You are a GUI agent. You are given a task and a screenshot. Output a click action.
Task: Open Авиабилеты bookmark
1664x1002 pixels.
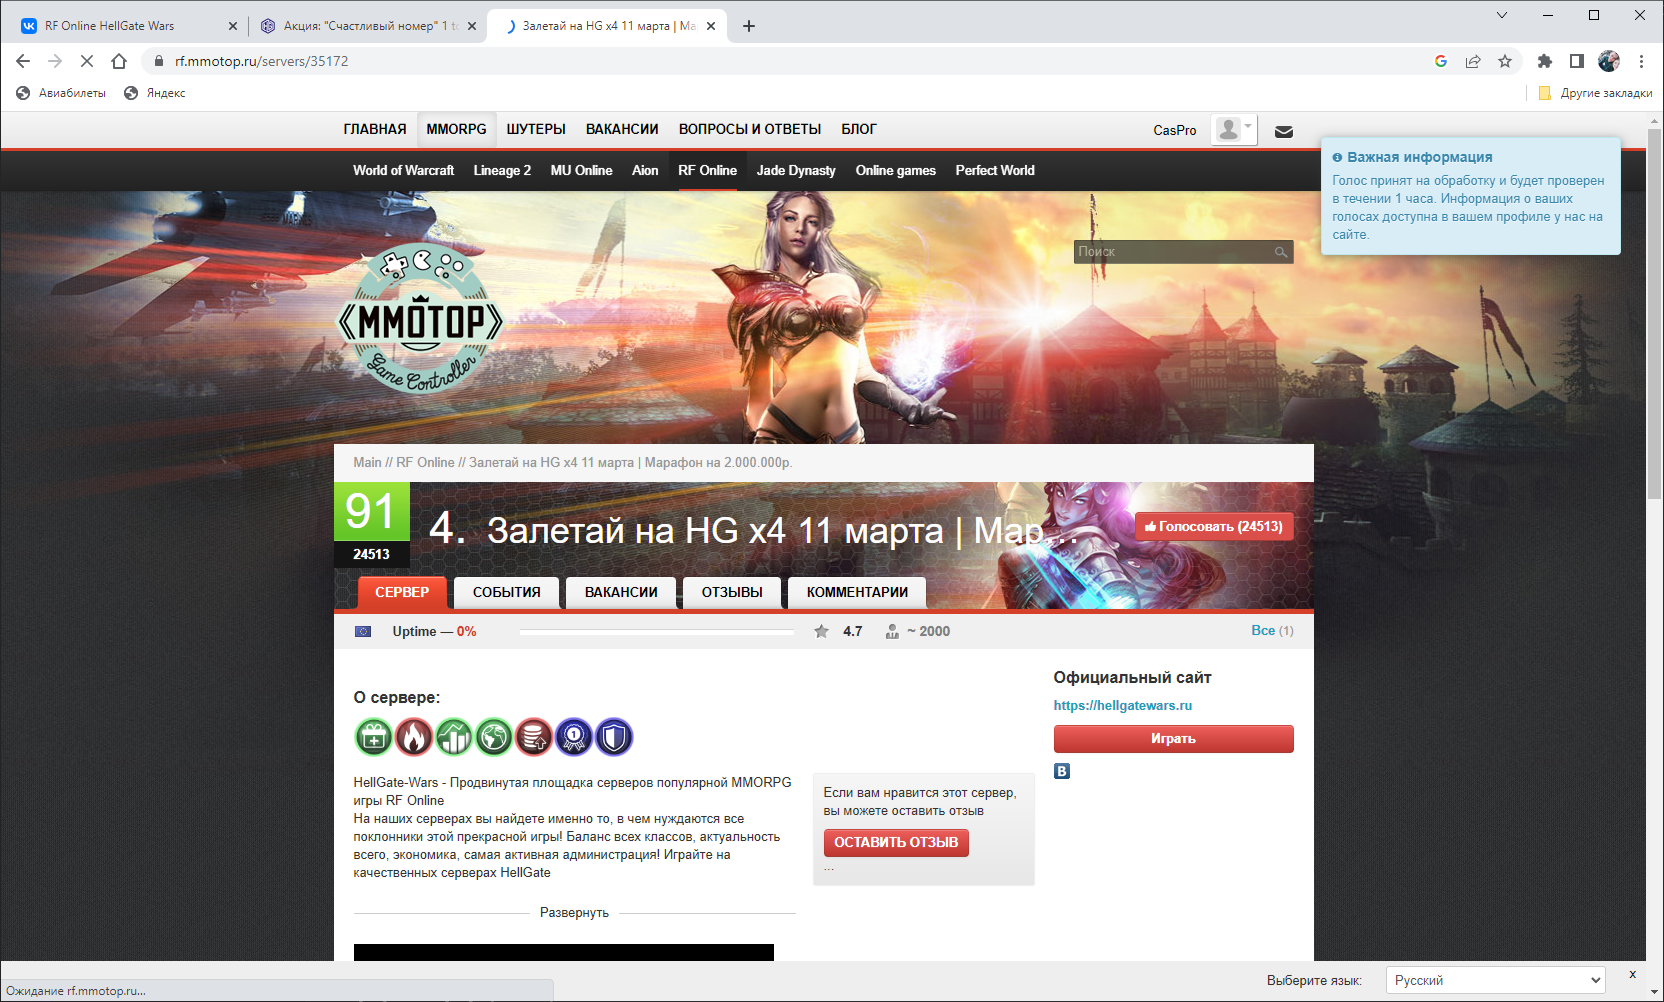[x=61, y=93]
